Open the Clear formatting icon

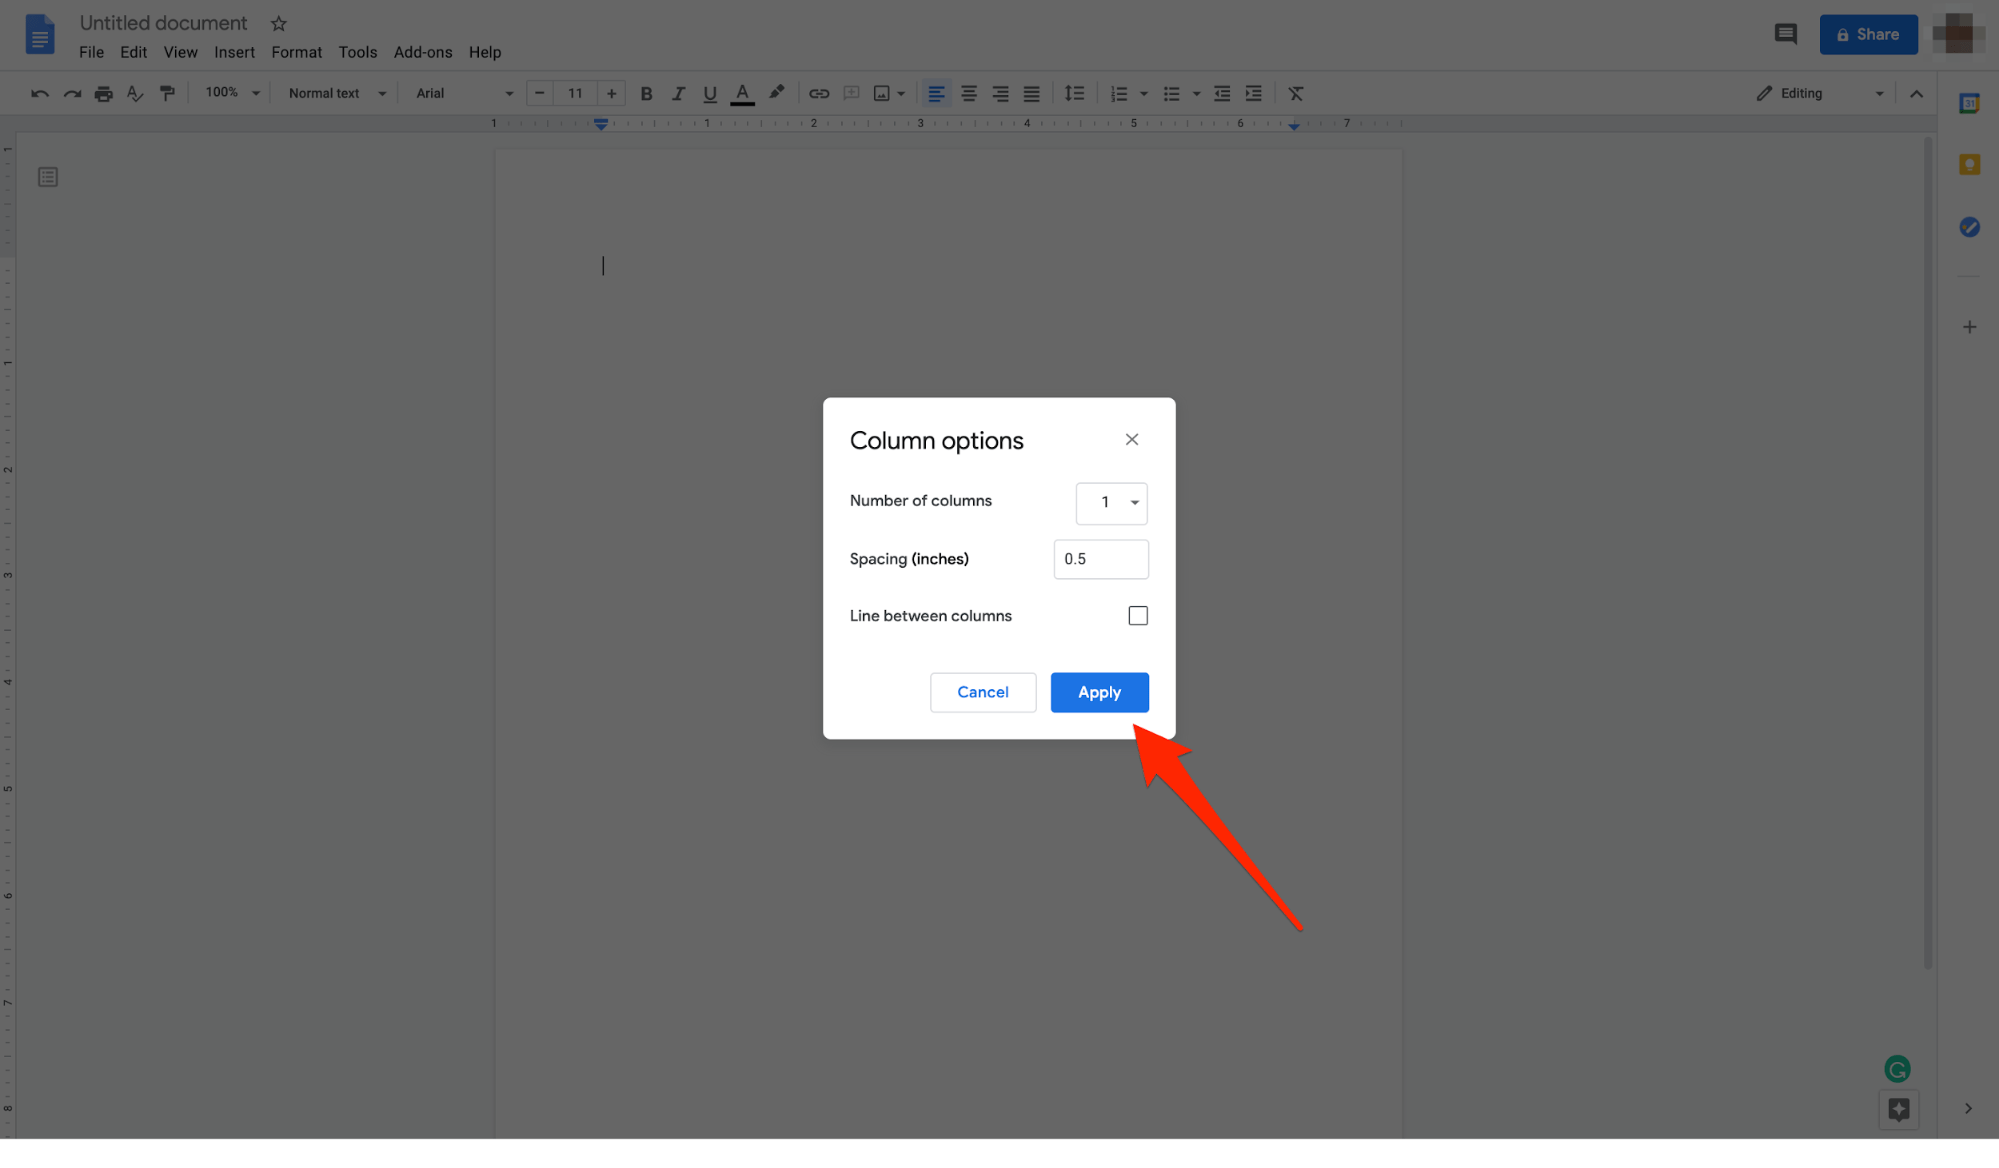[x=1295, y=92]
